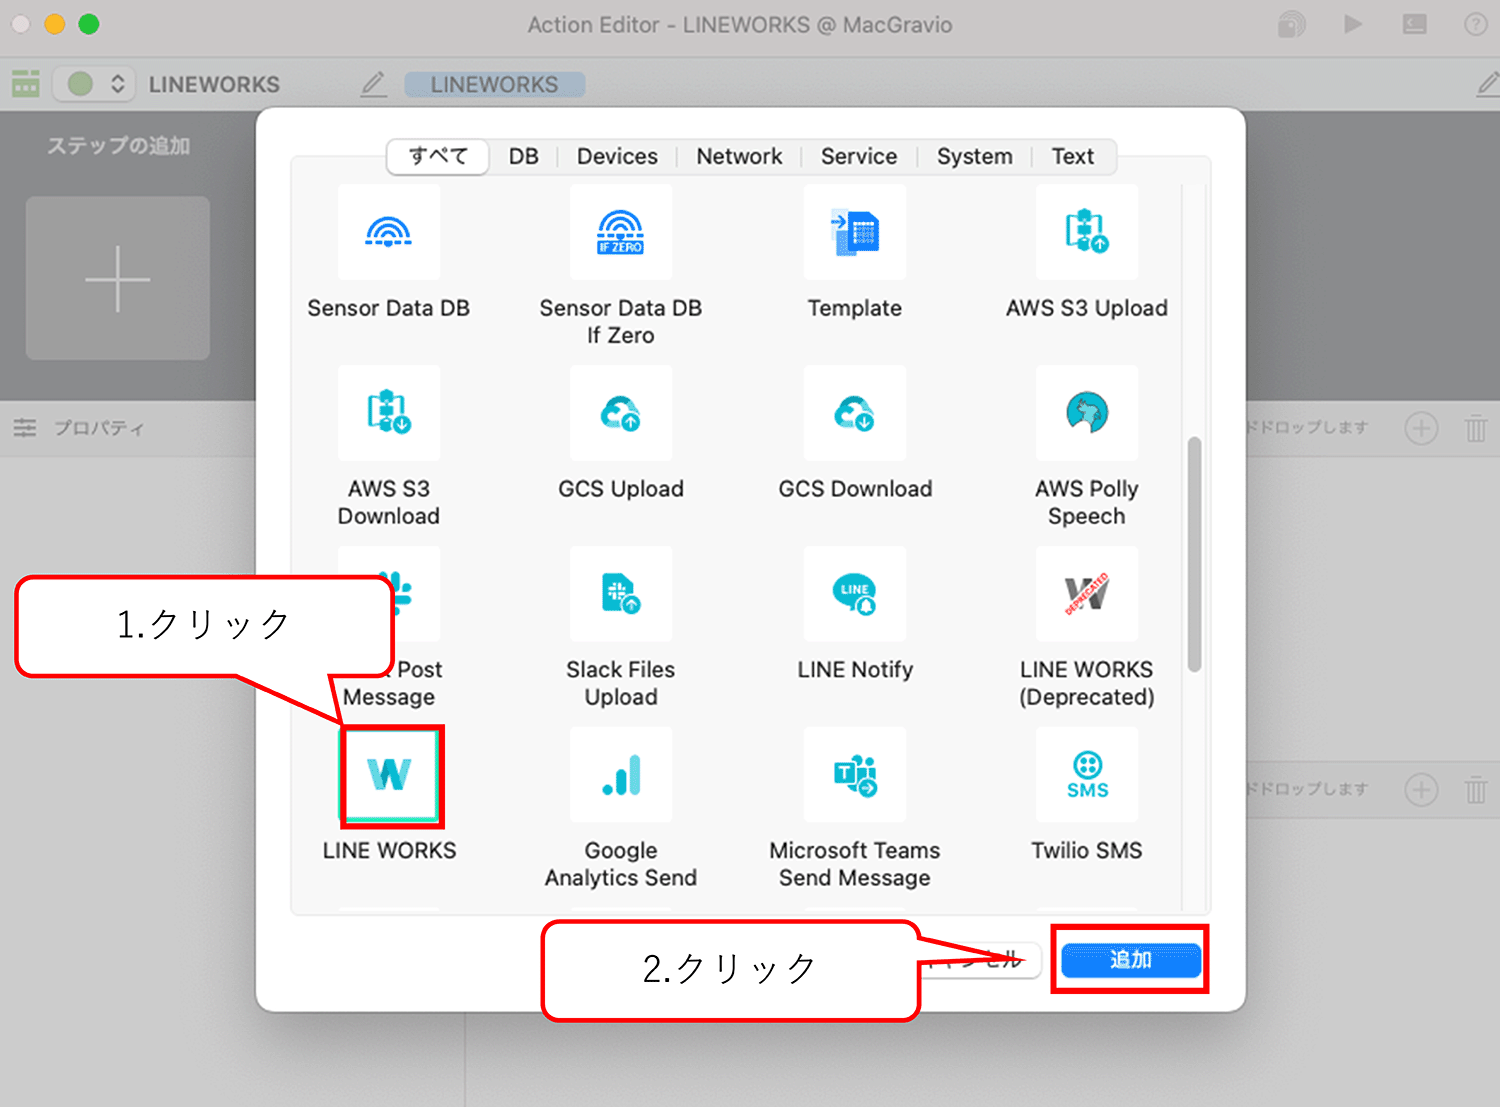Click the GCS Download label
Viewport: 1500px width, 1107px height.
click(855, 489)
